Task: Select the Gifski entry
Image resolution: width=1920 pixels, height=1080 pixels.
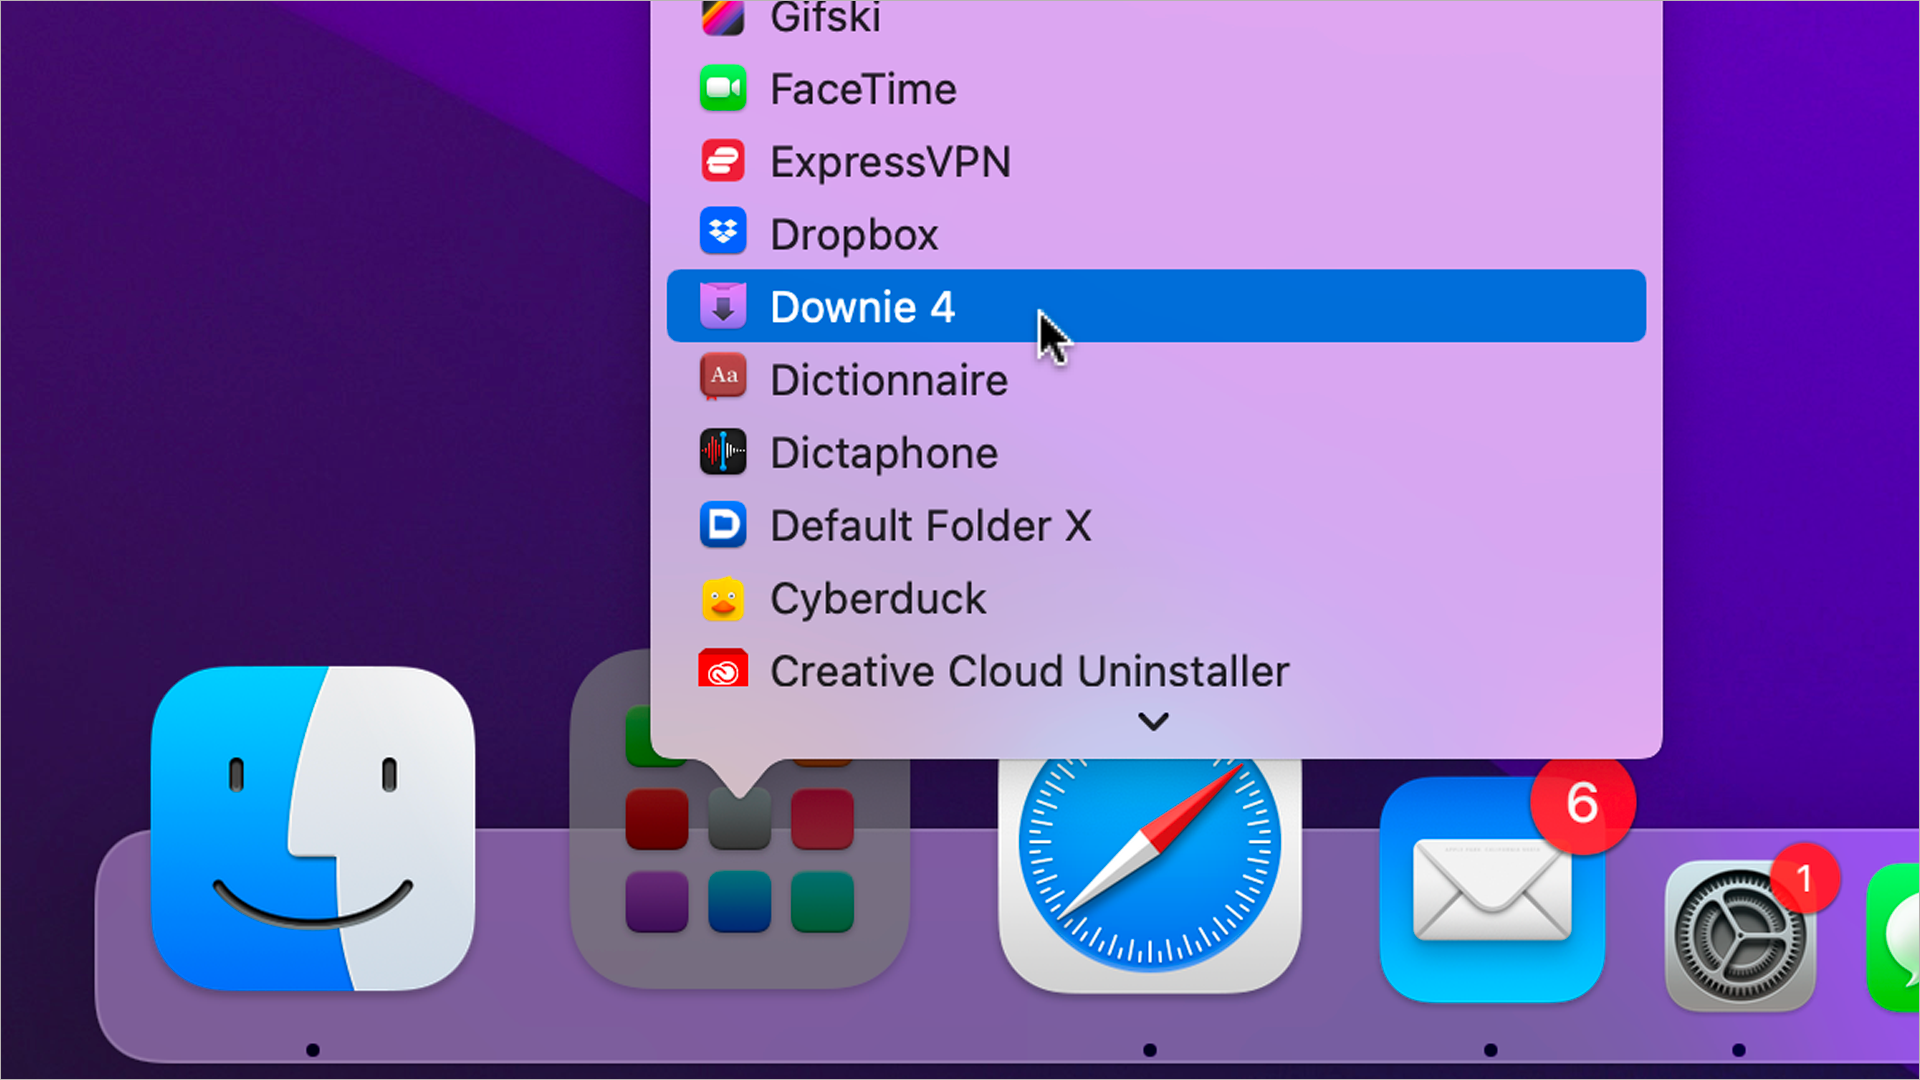Action: click(x=1156, y=18)
